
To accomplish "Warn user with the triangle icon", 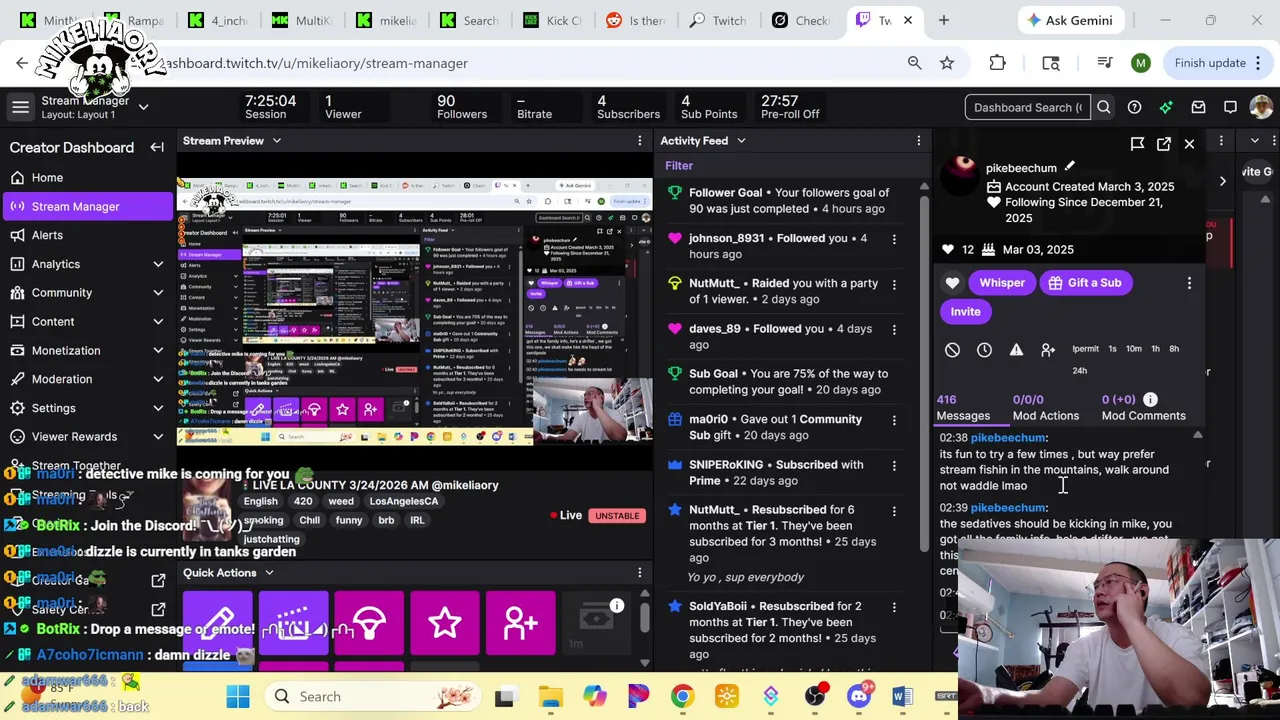I will [1016, 350].
